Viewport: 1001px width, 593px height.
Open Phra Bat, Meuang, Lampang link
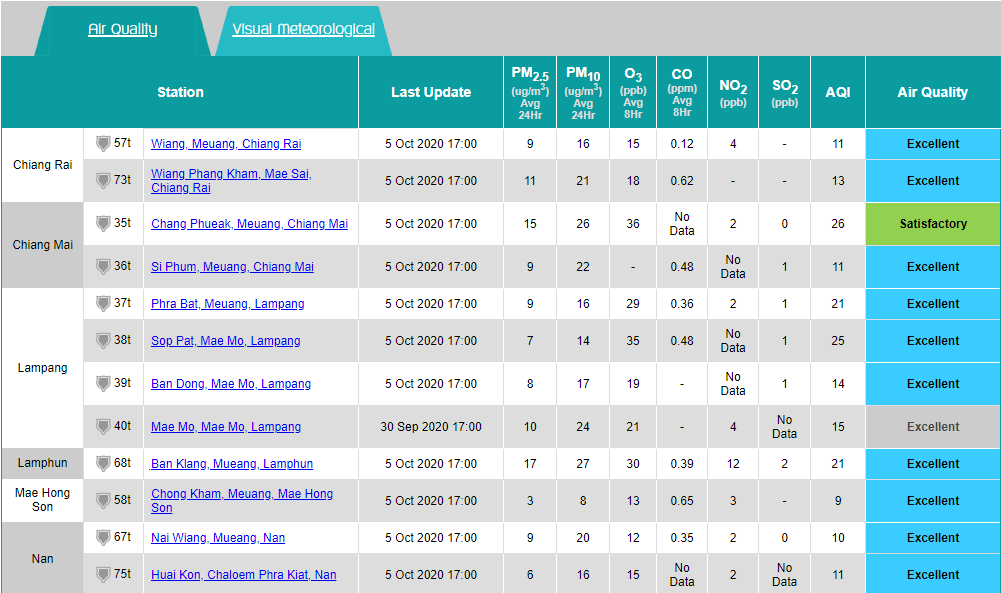227,304
